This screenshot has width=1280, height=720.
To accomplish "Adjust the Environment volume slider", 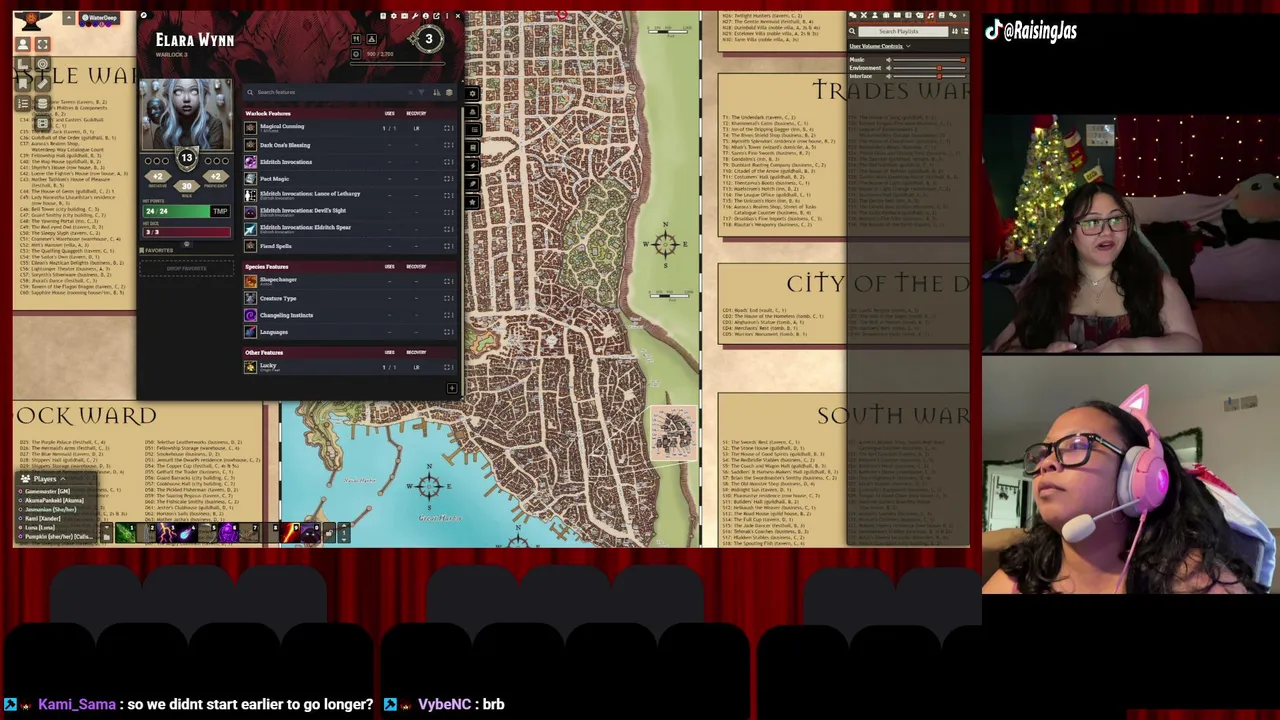I will 929,68.
